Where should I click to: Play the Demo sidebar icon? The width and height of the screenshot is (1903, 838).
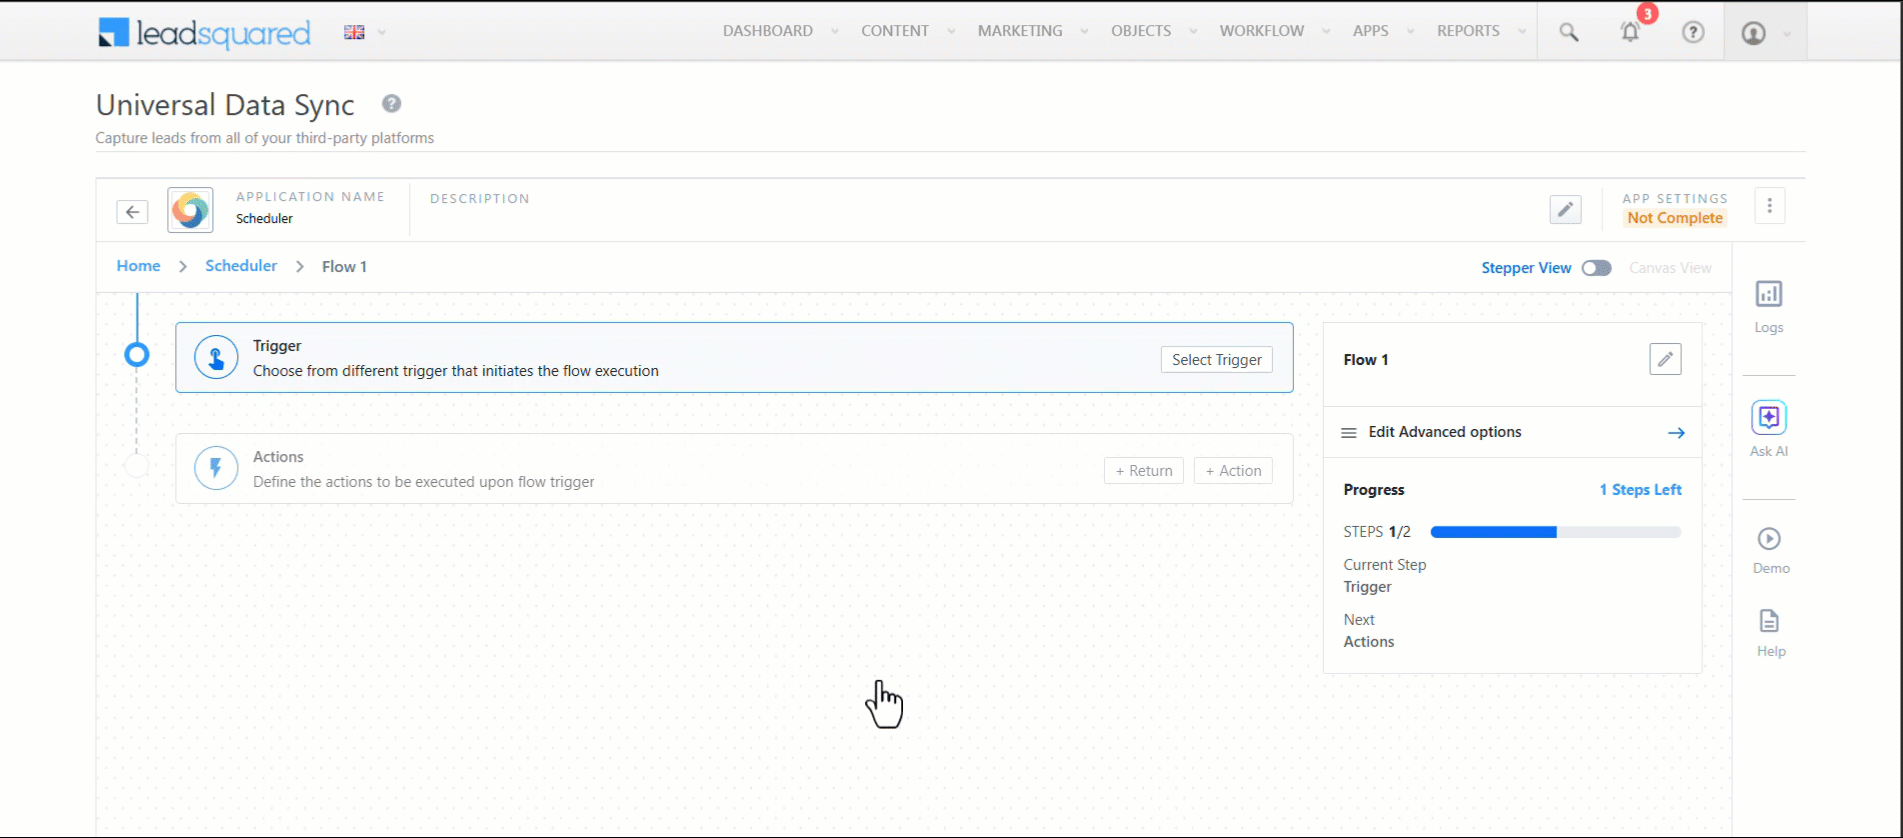pos(1769,539)
